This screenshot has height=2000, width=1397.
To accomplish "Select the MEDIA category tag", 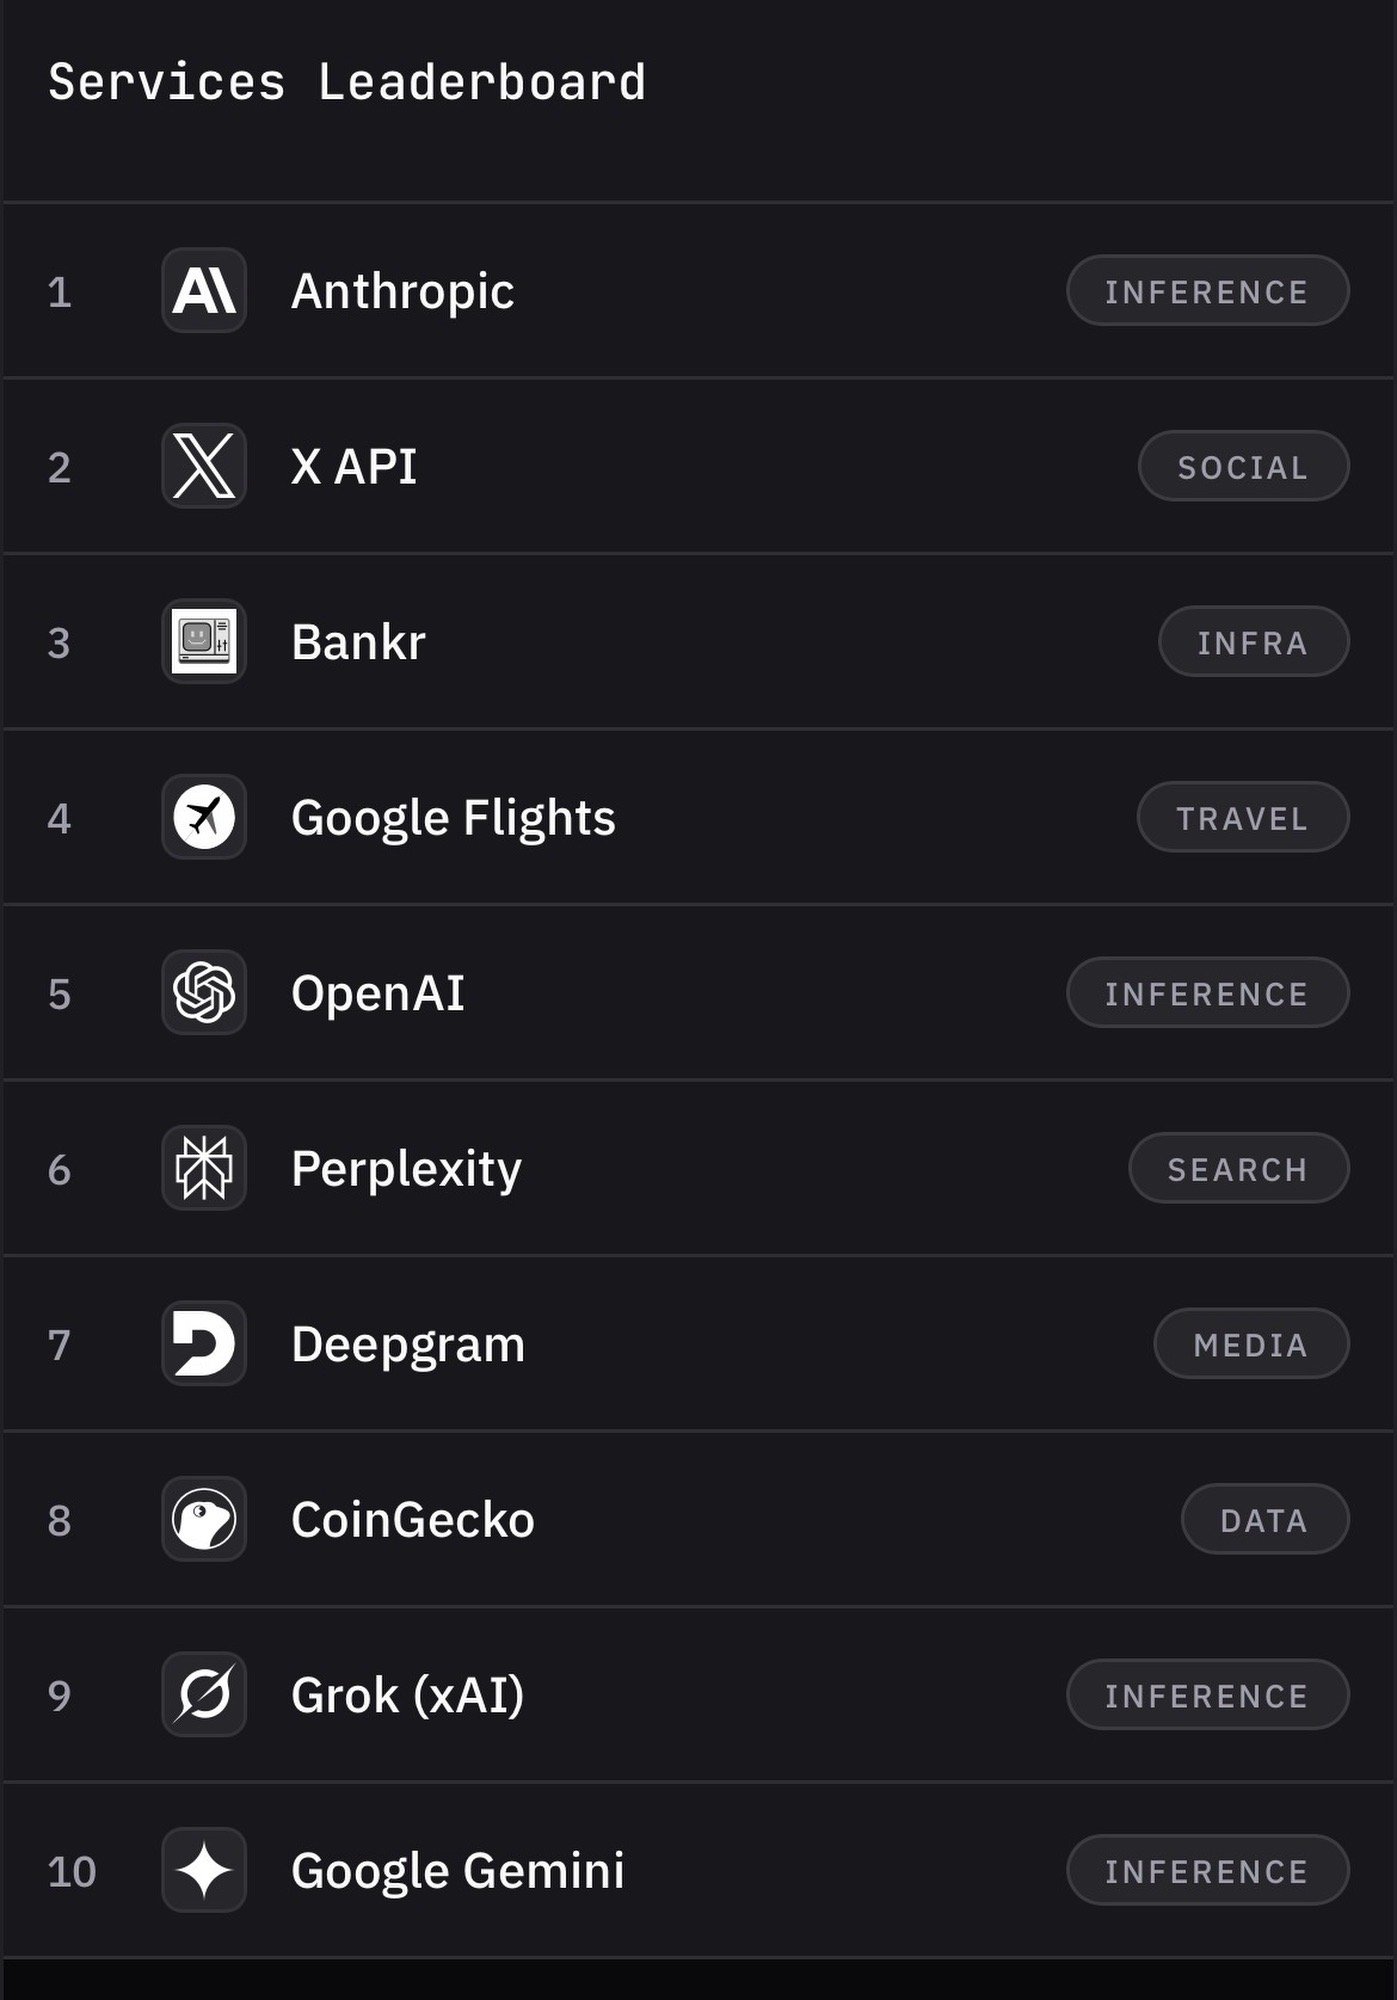I will click(x=1251, y=1345).
